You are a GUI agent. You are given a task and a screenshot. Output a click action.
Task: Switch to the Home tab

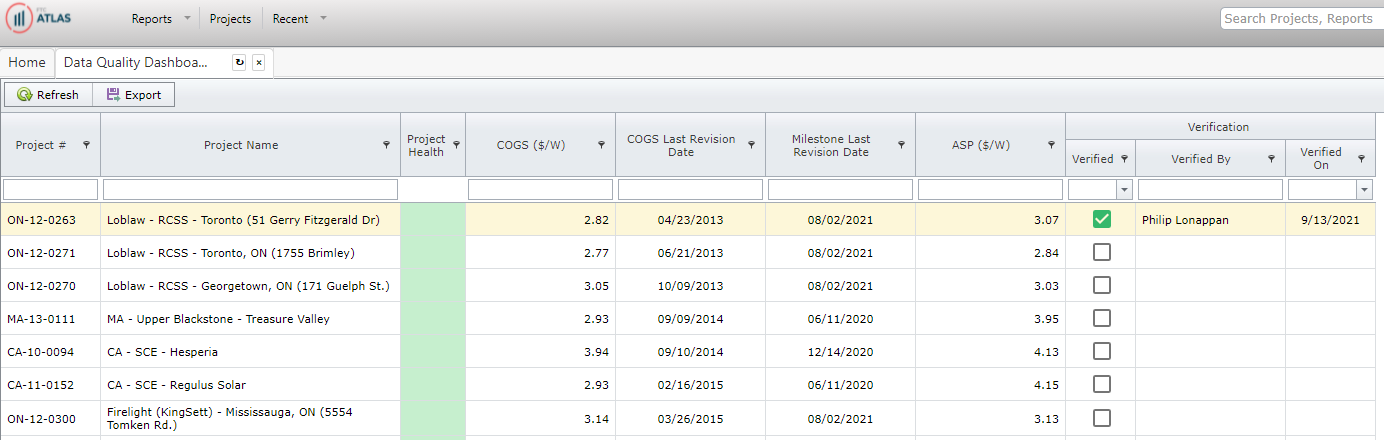(27, 62)
